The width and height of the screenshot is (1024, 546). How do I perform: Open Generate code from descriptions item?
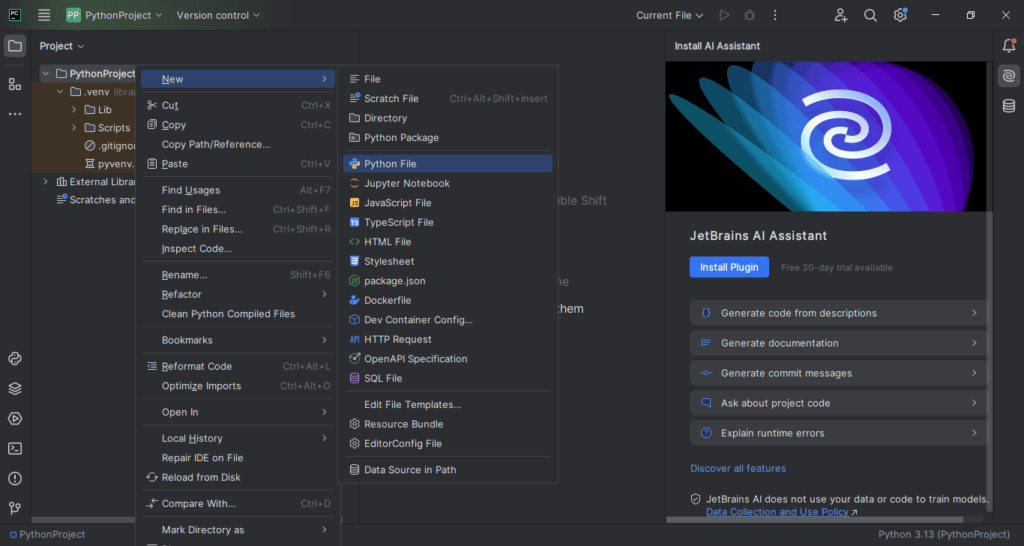(x=839, y=313)
